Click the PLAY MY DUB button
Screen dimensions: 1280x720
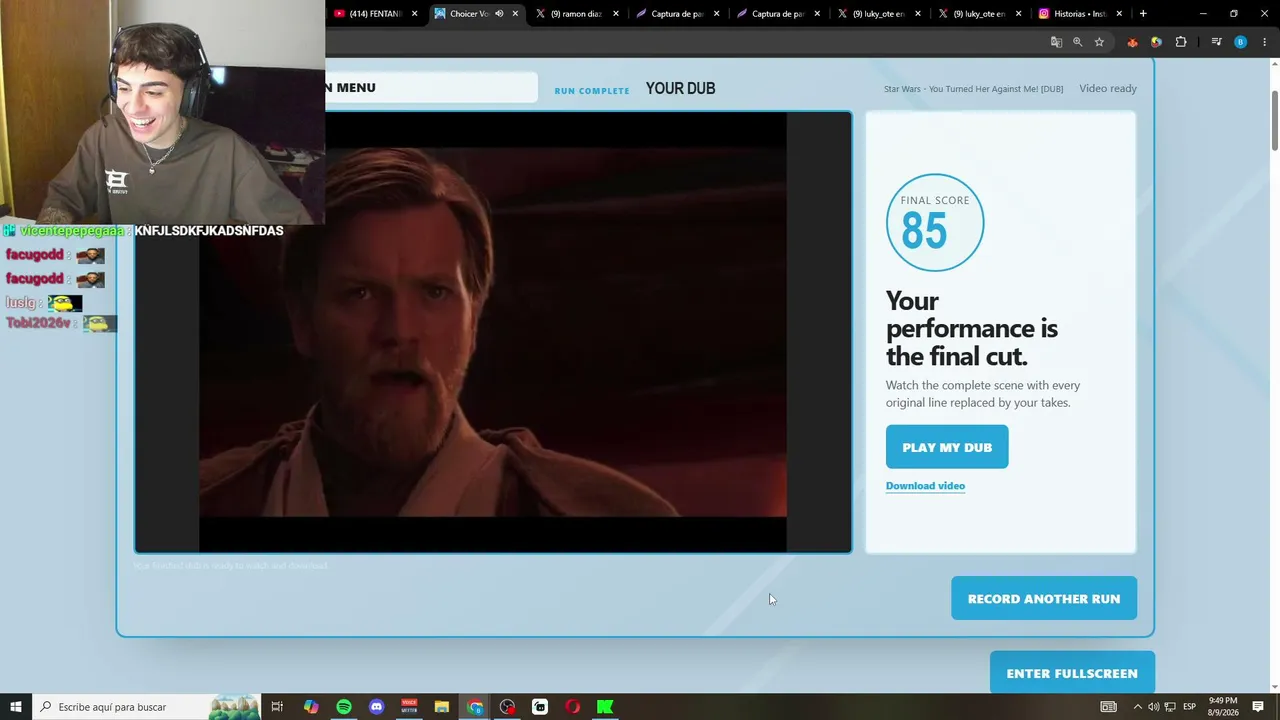[947, 447]
